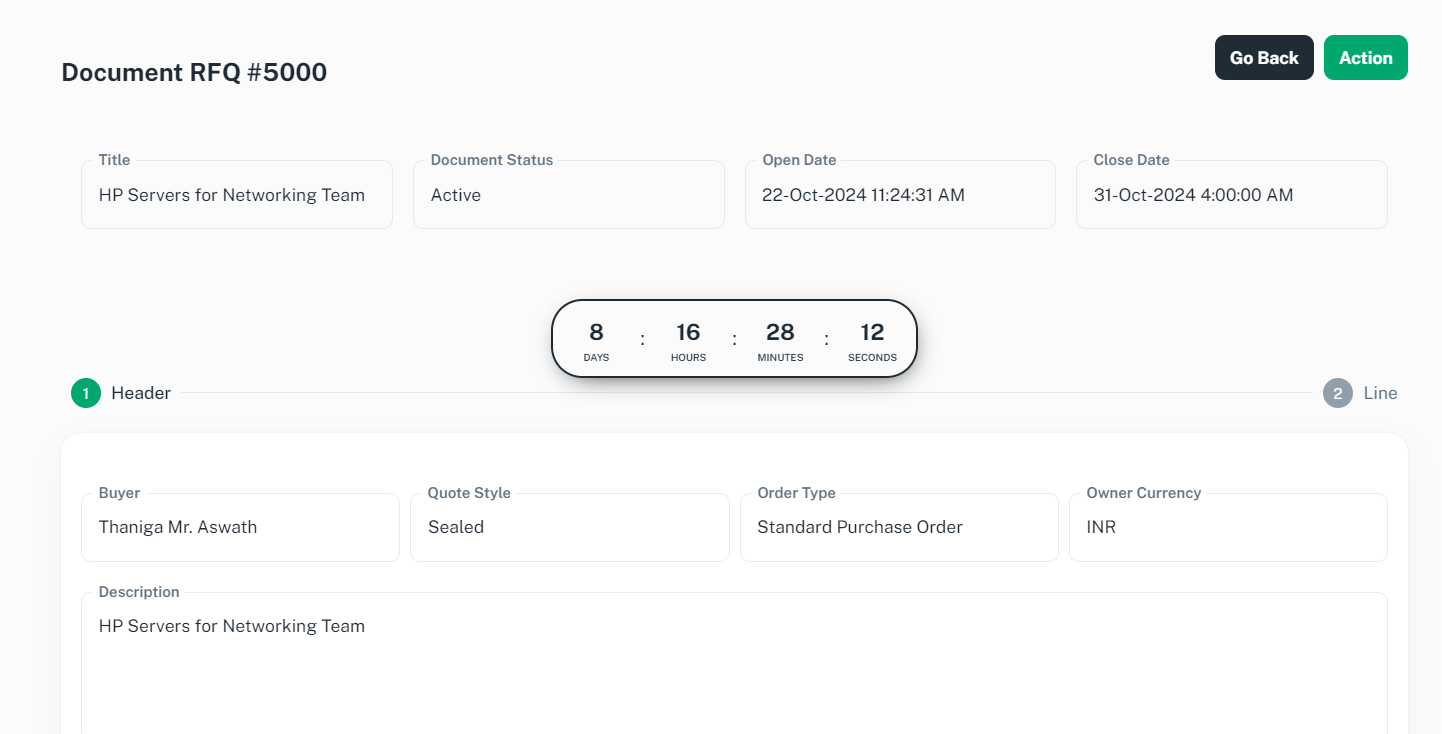Open the Order Type Standard Purchase Order field

tap(898, 527)
